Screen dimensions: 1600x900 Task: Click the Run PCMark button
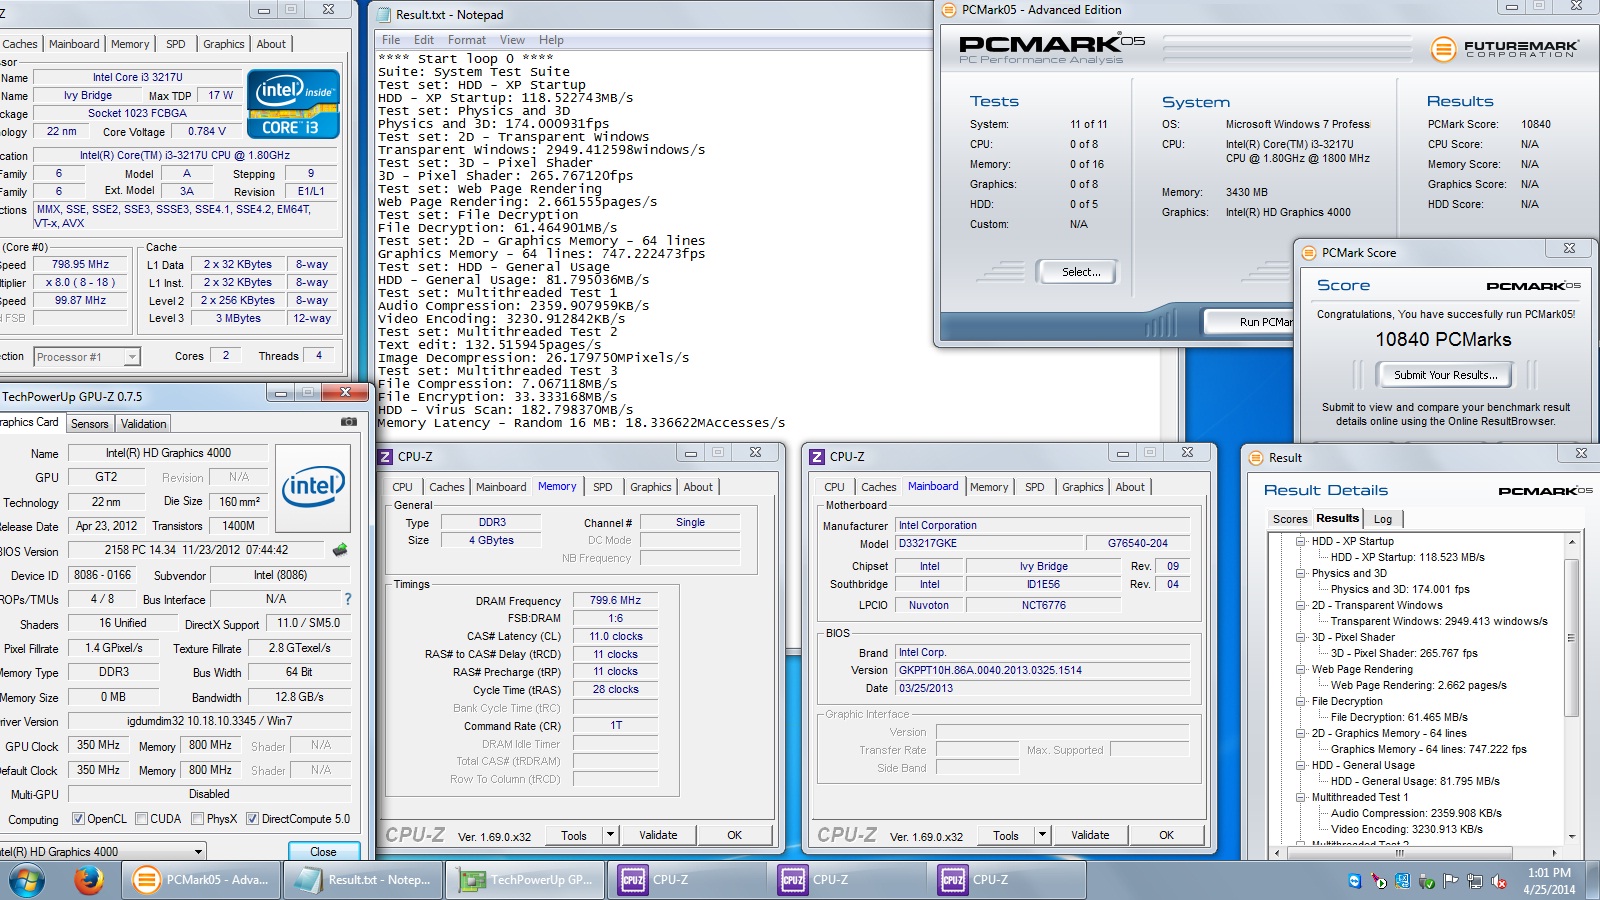[x=1250, y=322]
